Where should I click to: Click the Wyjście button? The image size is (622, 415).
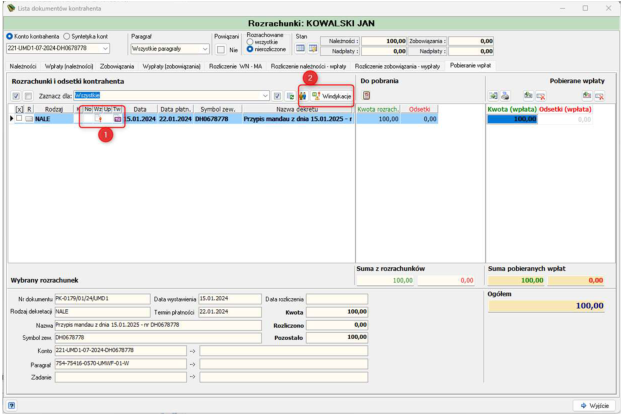click(x=594, y=405)
